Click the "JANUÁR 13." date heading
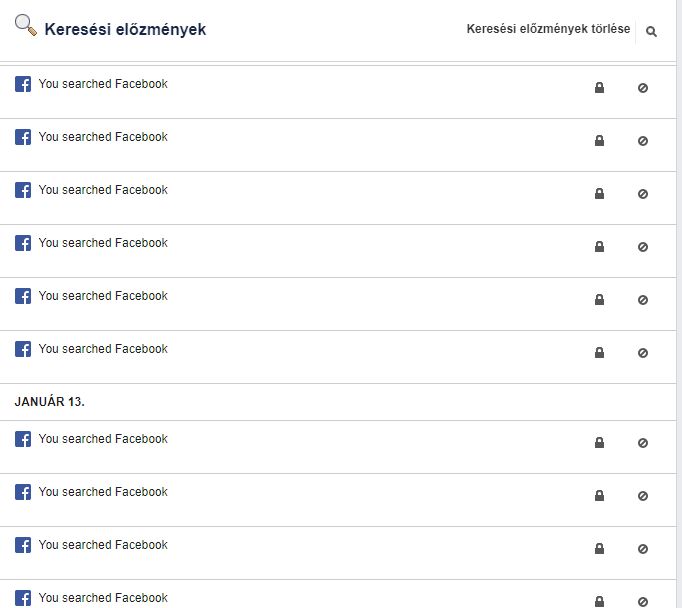682x608 pixels. [x=49, y=402]
